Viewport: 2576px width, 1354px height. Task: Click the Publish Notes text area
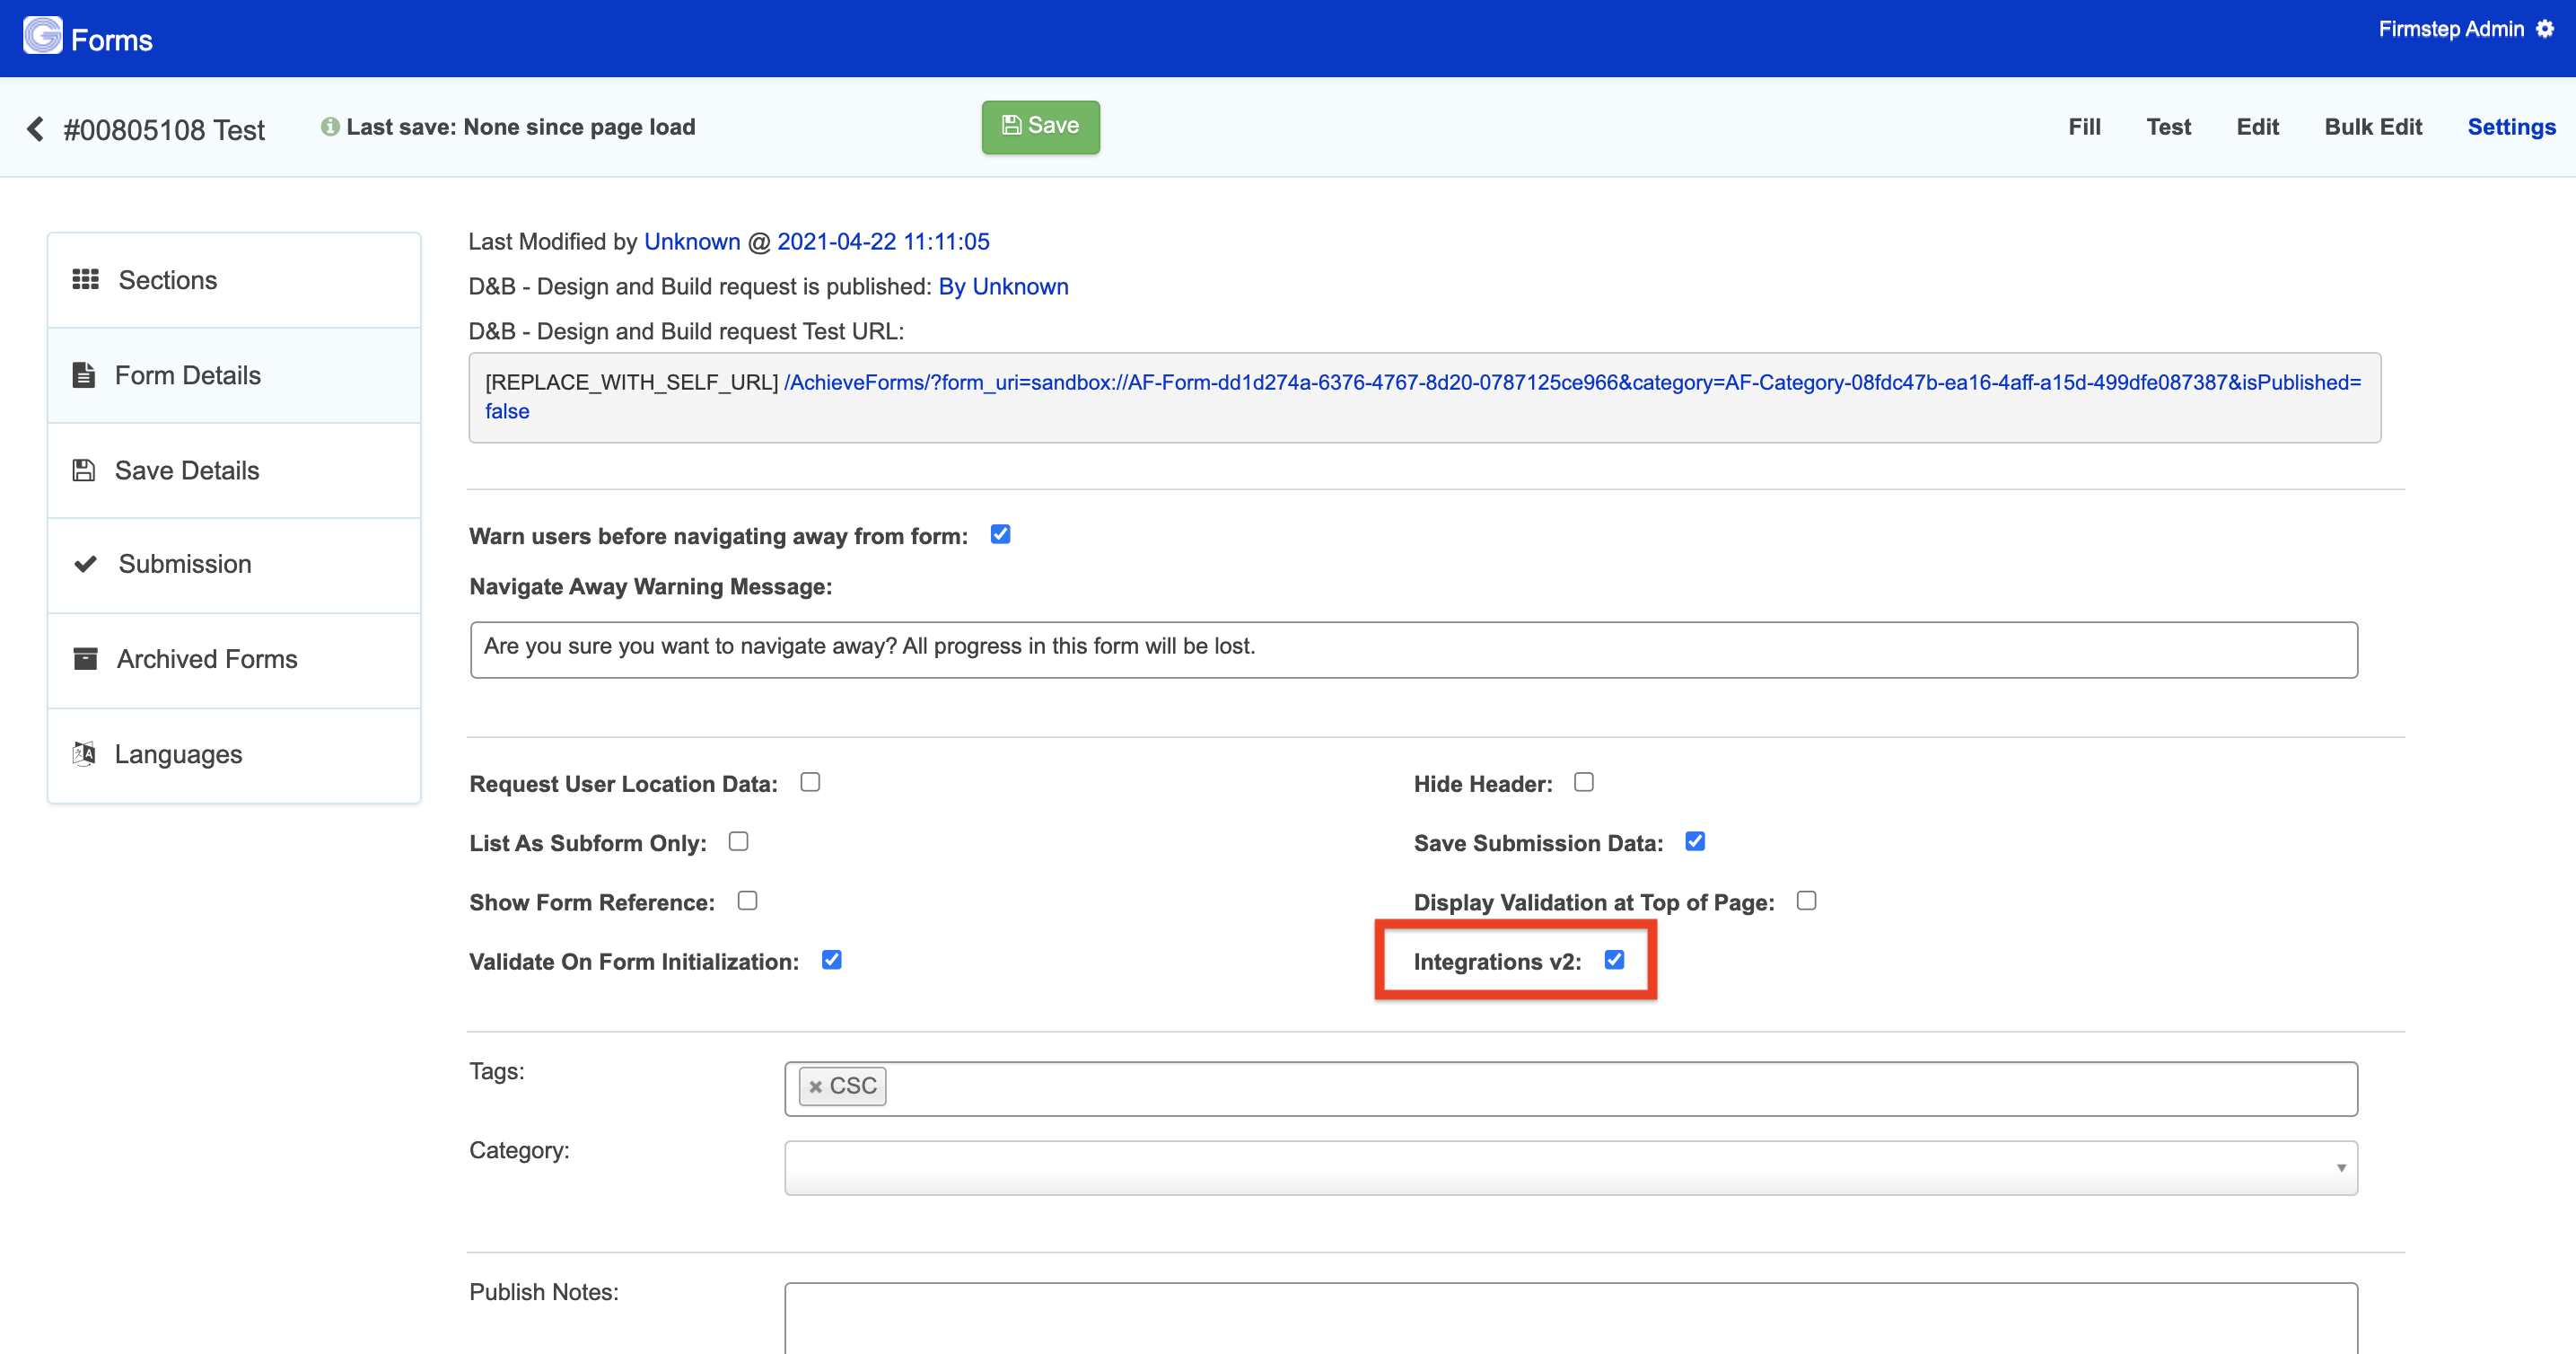(x=1571, y=1318)
